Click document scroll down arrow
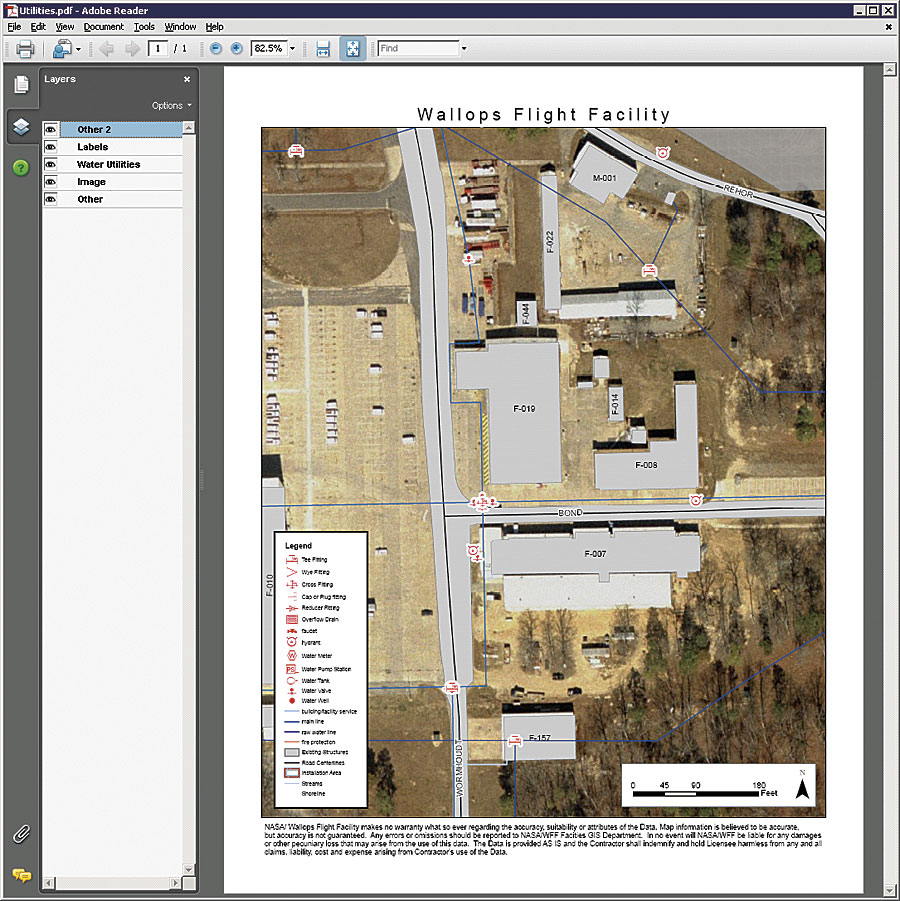This screenshot has height=901, width=900. coord(889,890)
